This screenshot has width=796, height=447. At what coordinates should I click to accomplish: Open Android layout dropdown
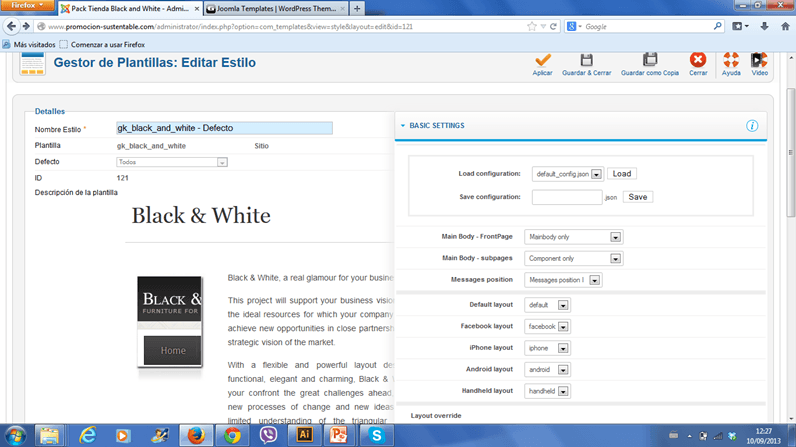547,370
